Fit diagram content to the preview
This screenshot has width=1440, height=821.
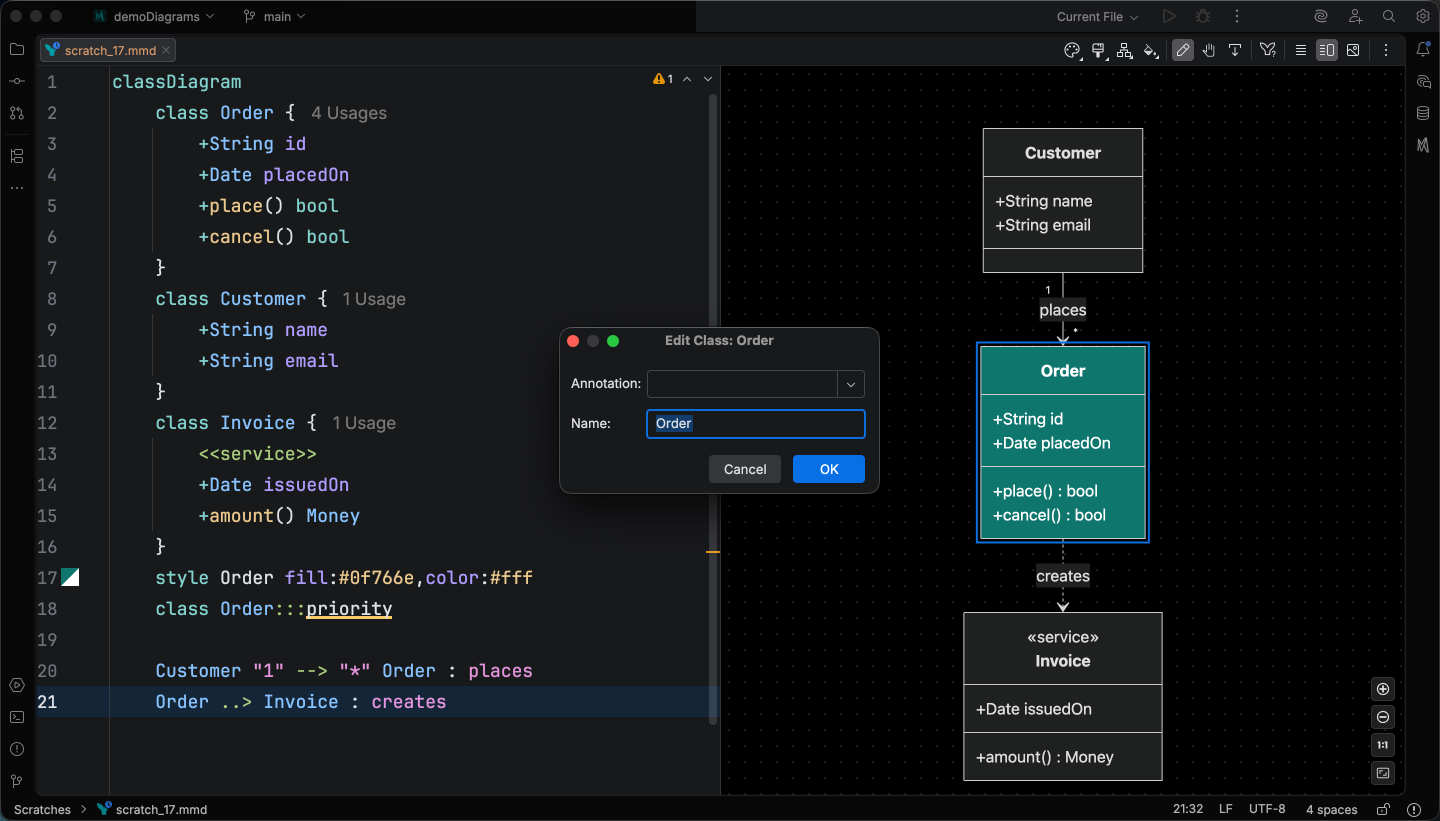pyautogui.click(x=1383, y=773)
